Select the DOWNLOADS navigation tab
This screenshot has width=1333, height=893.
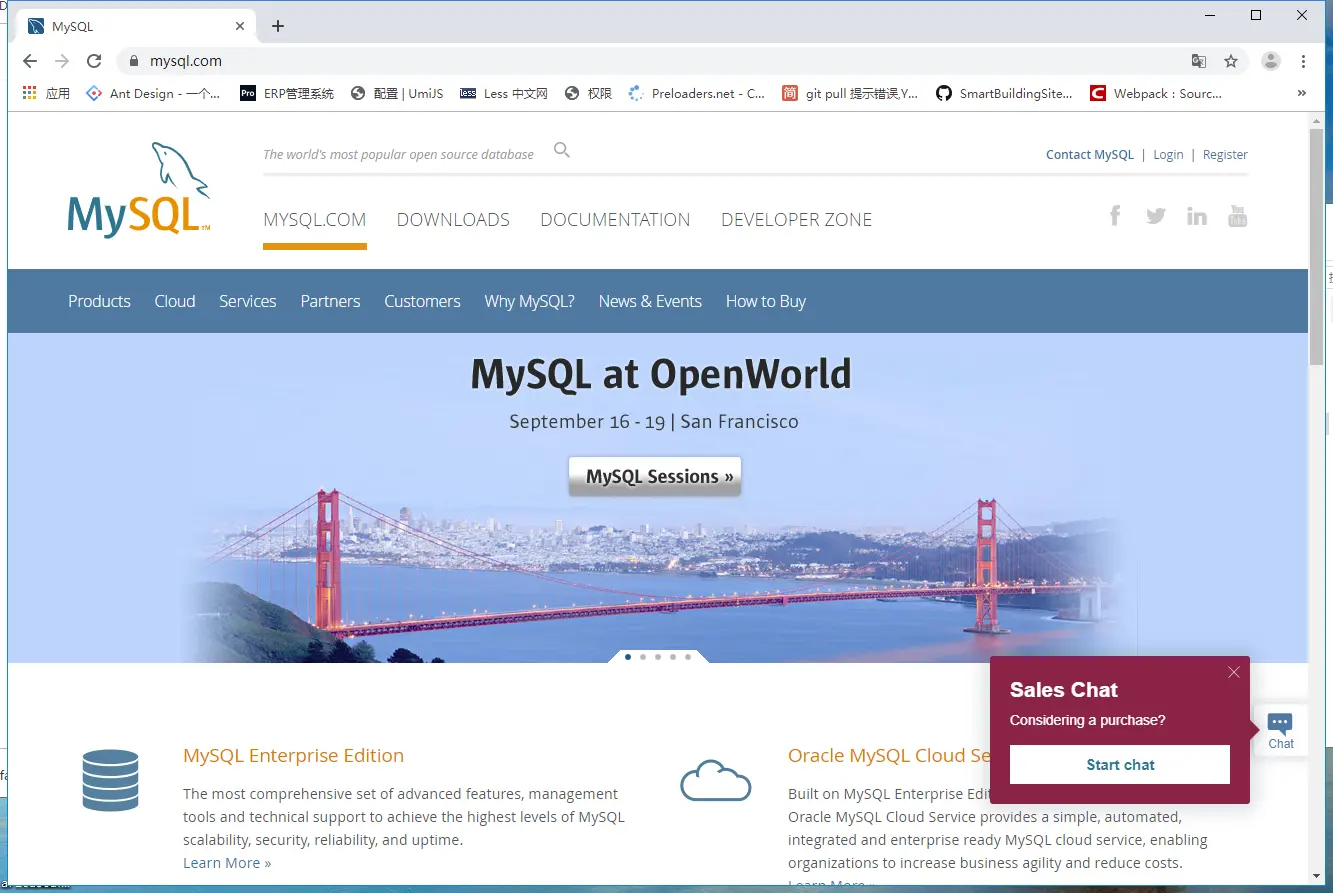(x=453, y=220)
